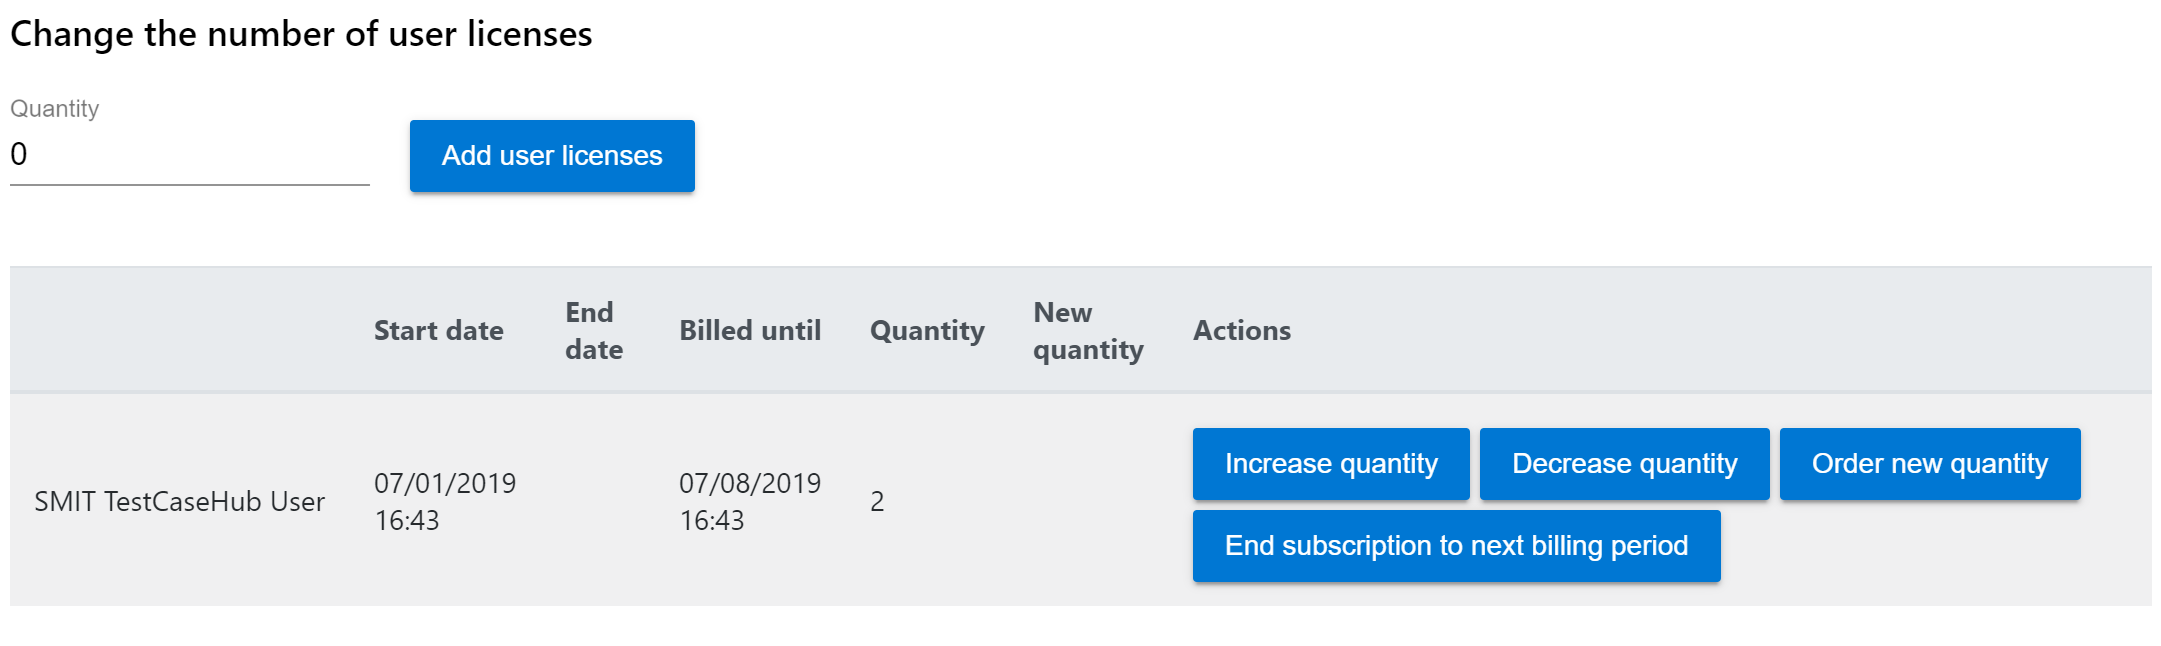
Task: Click the Change the number of user licenses heading
Action: 301,35
